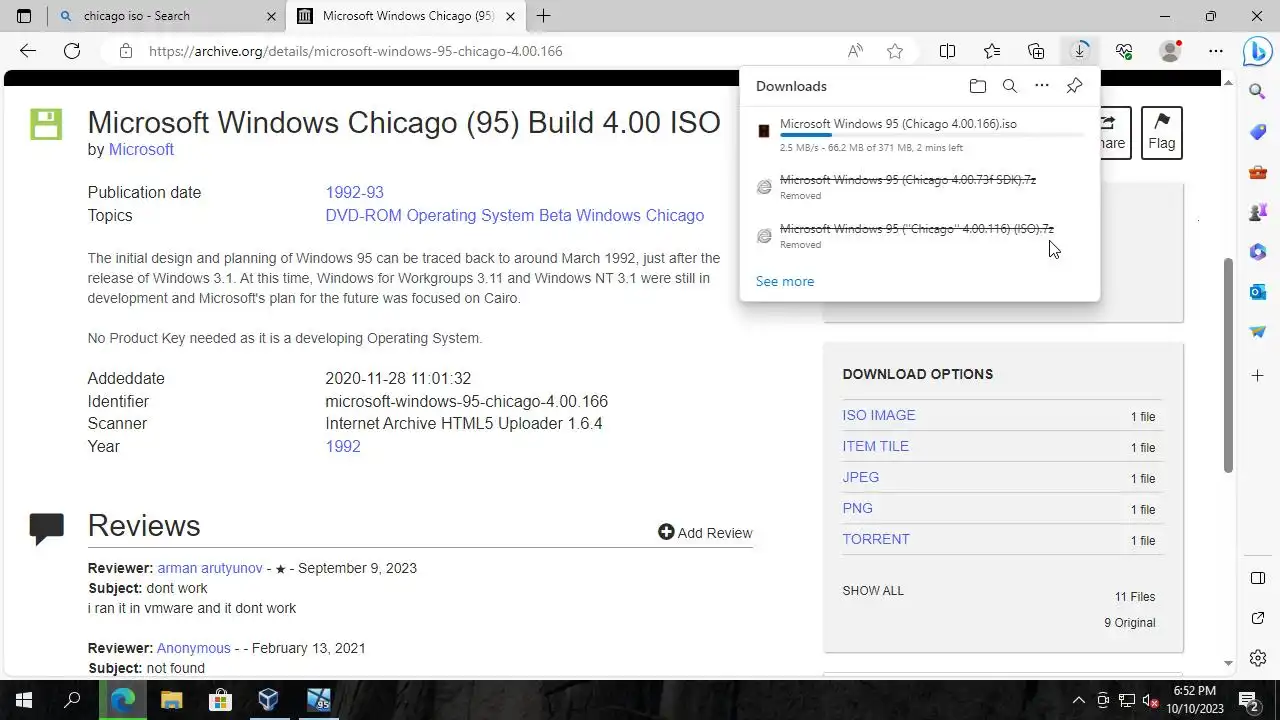Image resolution: width=1280 pixels, height=720 pixels.
Task: Open Edge Settings and more menu
Action: point(1216,51)
